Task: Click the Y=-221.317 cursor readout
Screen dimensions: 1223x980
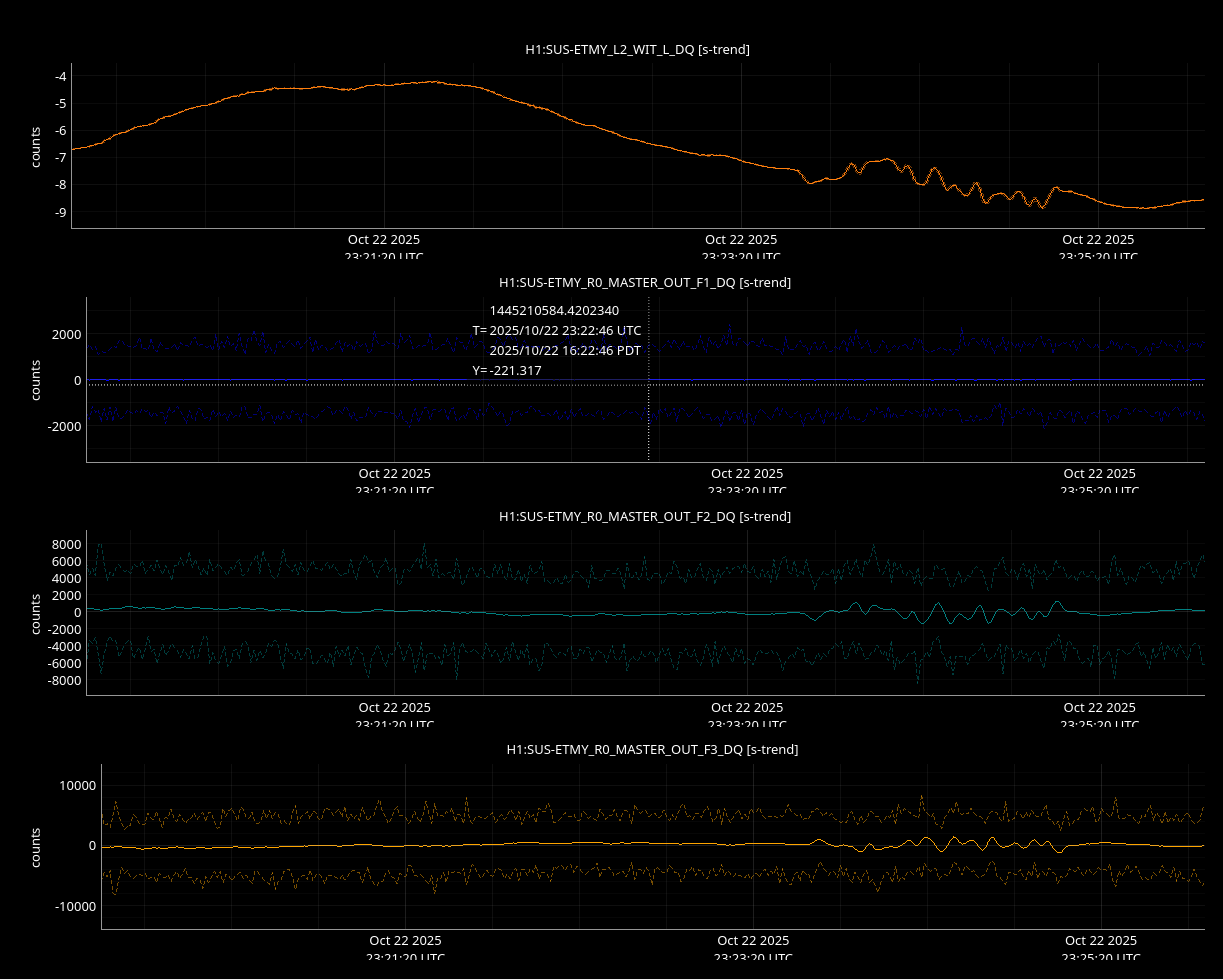Action: tap(507, 370)
